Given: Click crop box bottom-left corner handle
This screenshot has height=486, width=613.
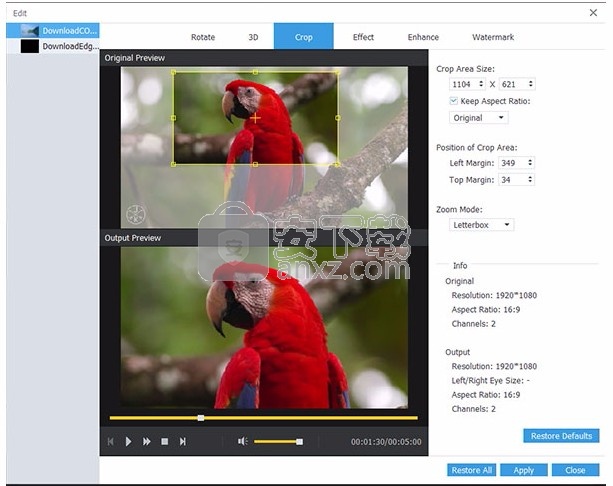Looking at the screenshot, I should click(174, 165).
